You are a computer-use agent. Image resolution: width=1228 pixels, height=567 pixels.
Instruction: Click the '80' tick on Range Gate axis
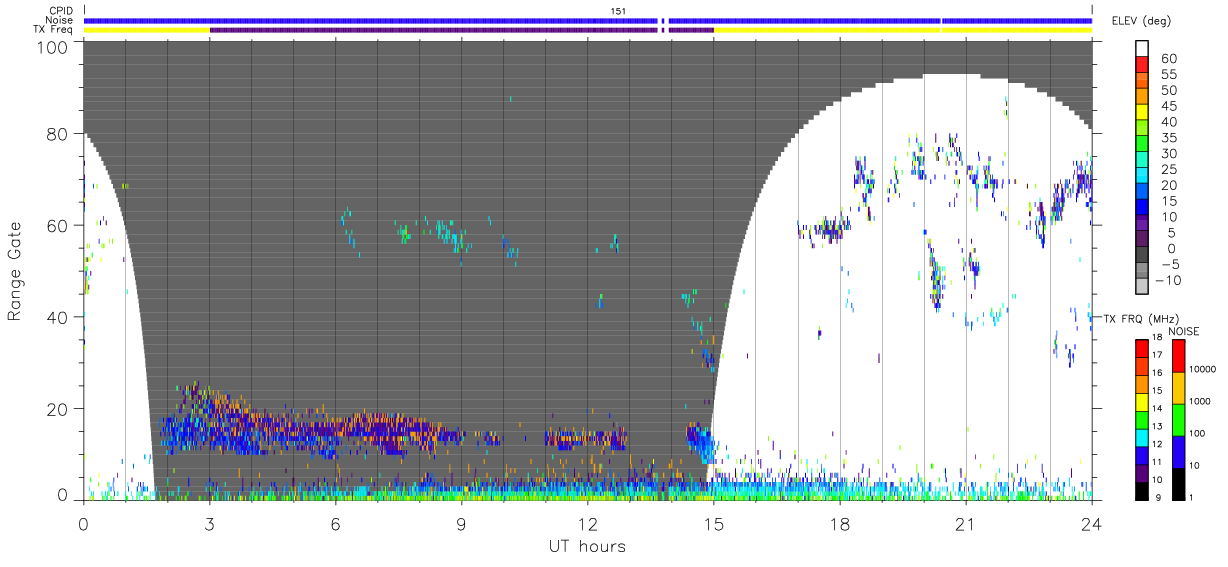point(59,134)
